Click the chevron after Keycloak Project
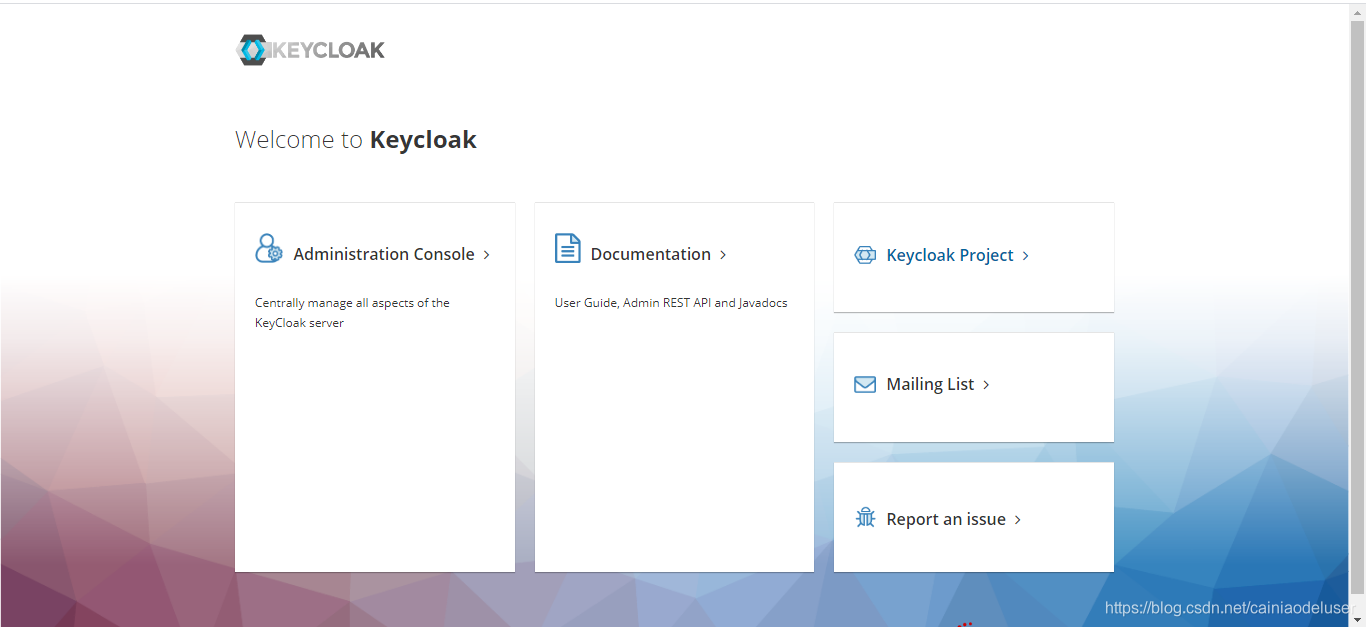 tap(1026, 256)
